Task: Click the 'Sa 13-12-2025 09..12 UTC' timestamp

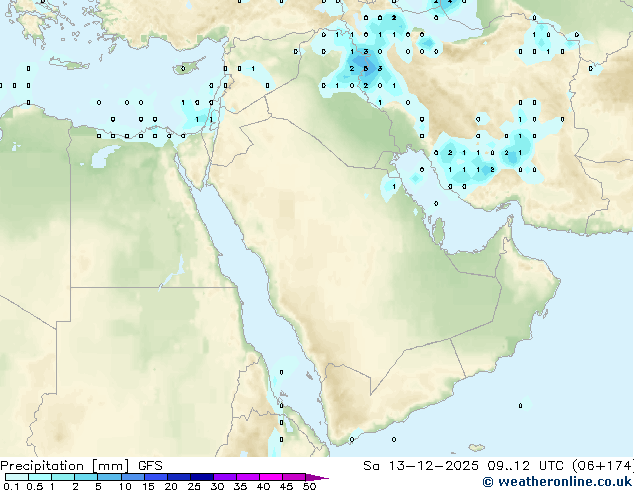Action: [x=465, y=466]
